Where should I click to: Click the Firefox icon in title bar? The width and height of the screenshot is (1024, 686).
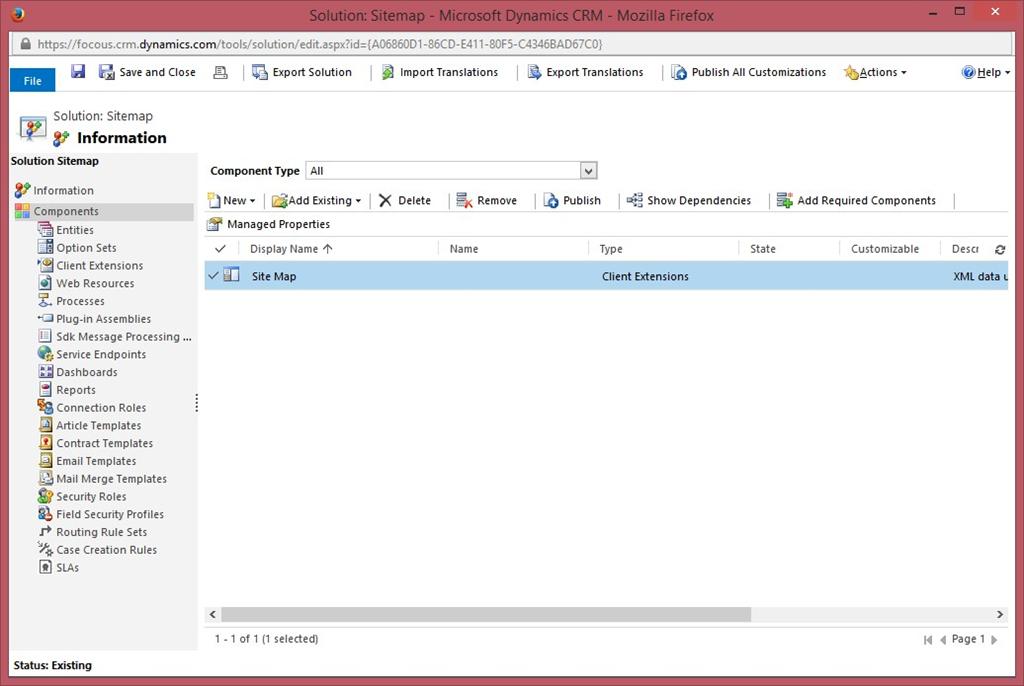click(x=18, y=14)
